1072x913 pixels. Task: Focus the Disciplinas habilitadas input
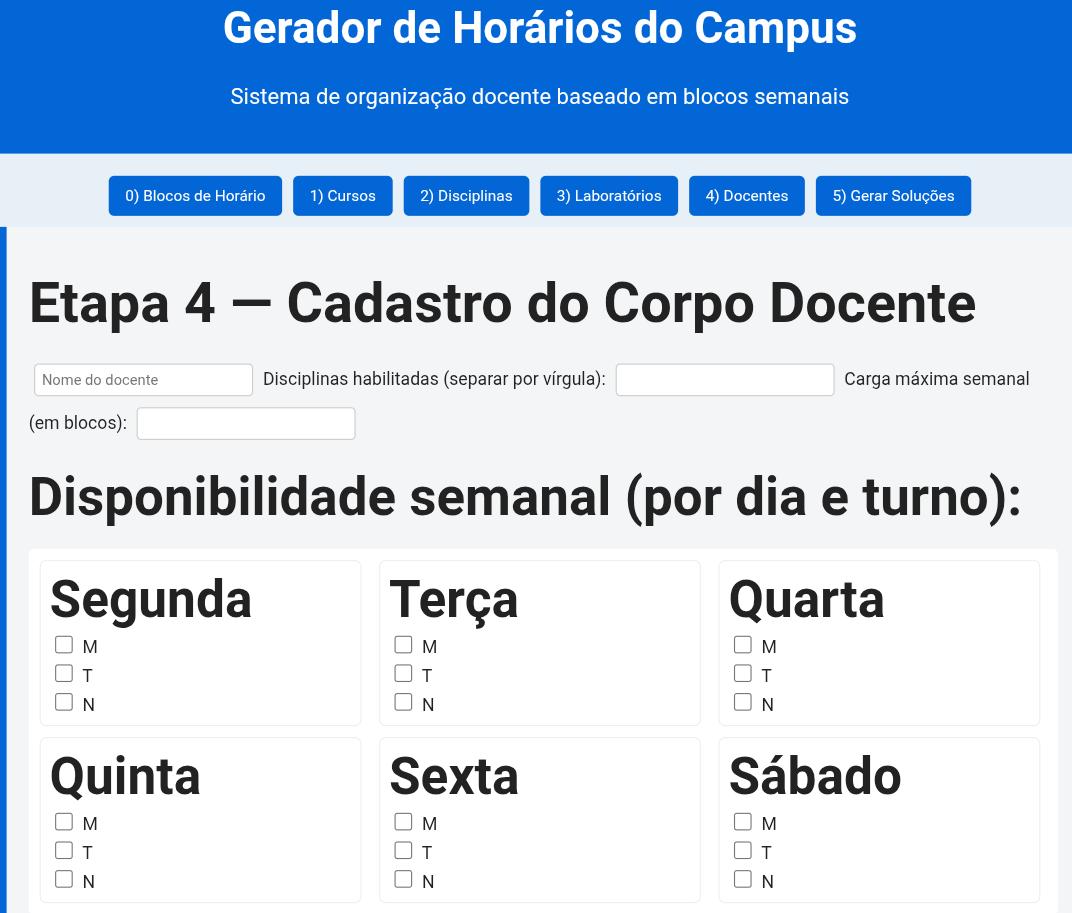coord(724,380)
